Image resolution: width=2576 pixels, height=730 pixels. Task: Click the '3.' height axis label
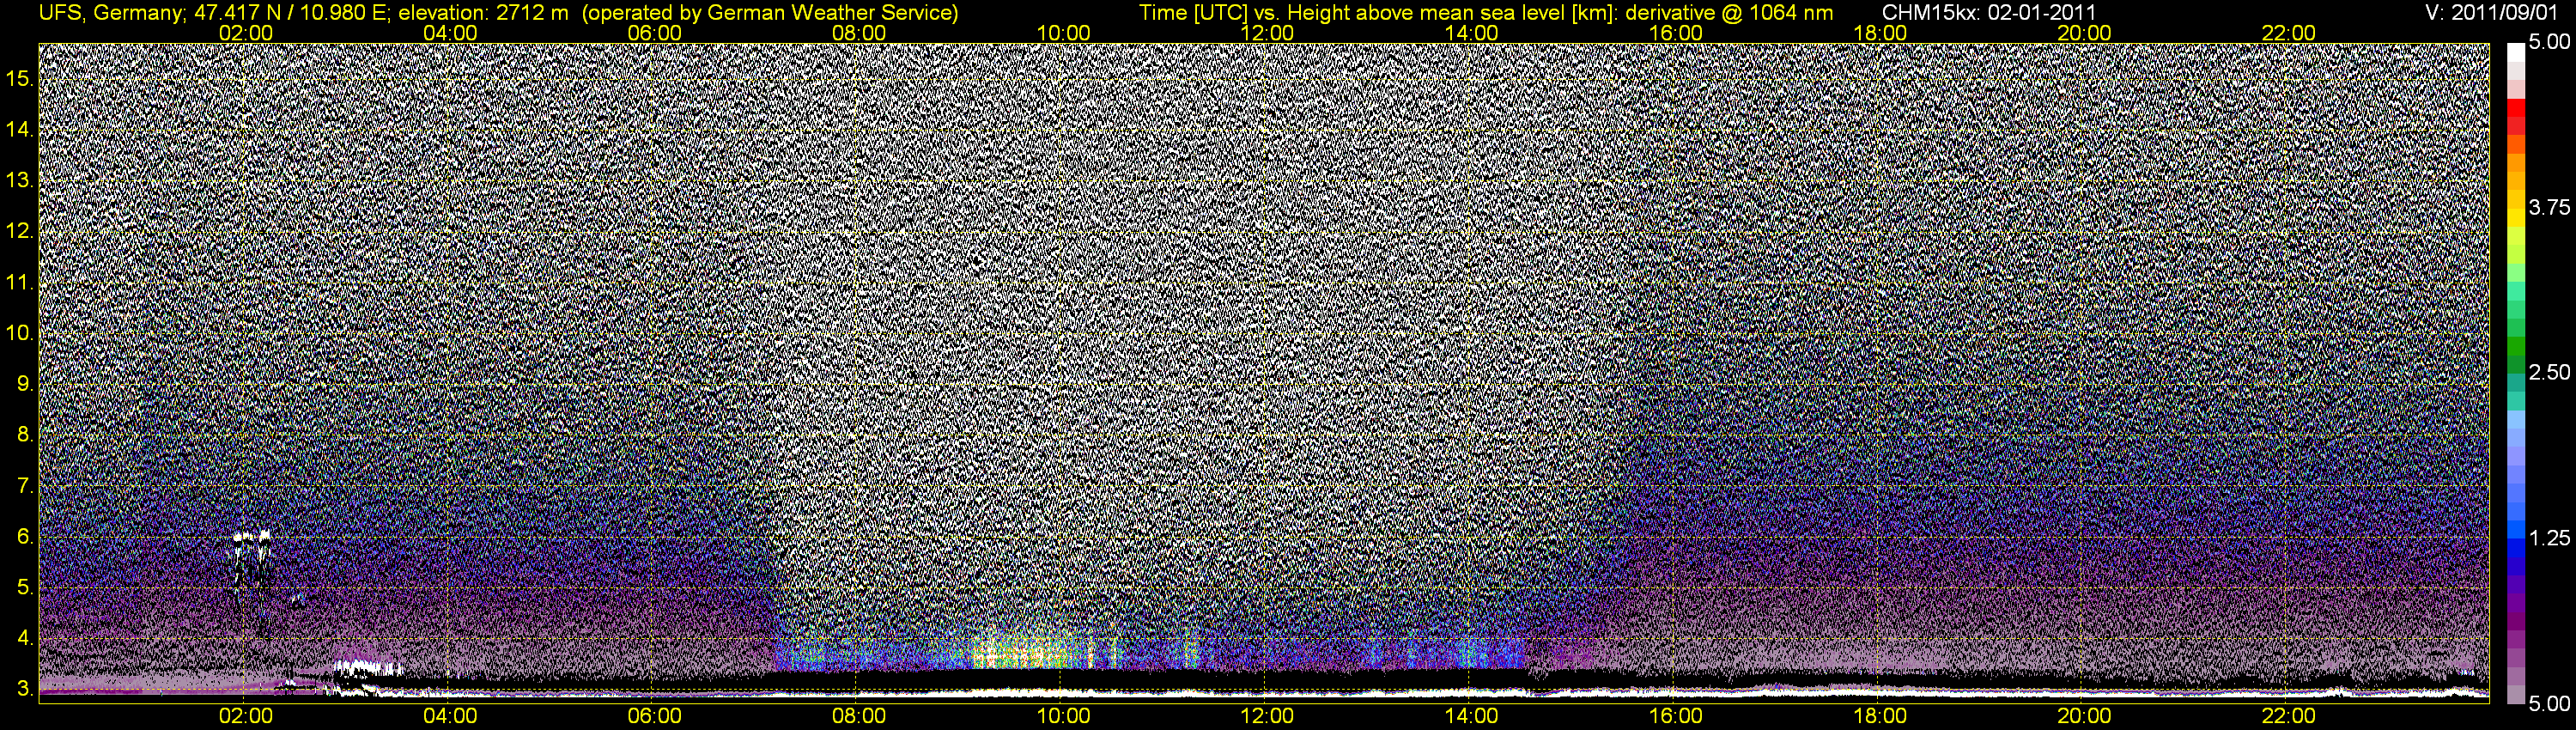(25, 689)
